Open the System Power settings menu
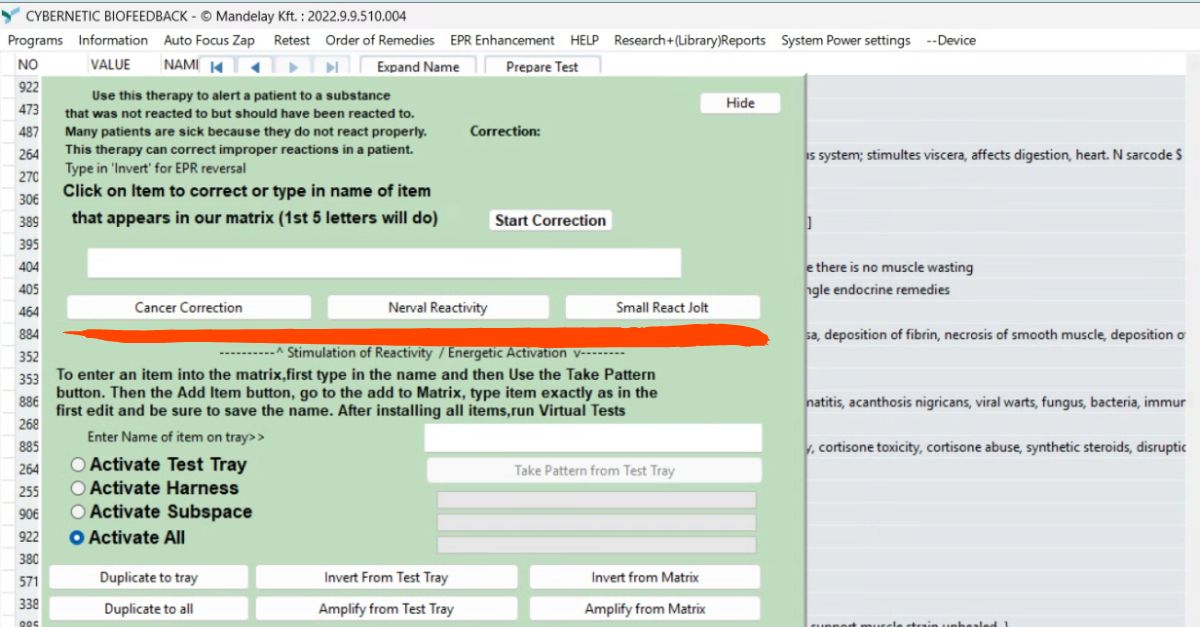The height and width of the screenshot is (627, 1200). [845, 40]
